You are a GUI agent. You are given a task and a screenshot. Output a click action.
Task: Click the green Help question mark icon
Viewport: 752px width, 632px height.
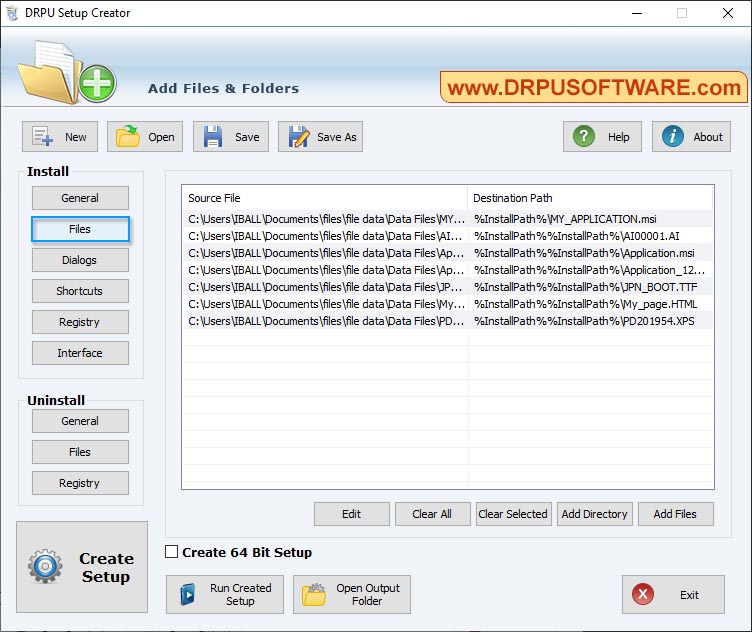(x=584, y=137)
